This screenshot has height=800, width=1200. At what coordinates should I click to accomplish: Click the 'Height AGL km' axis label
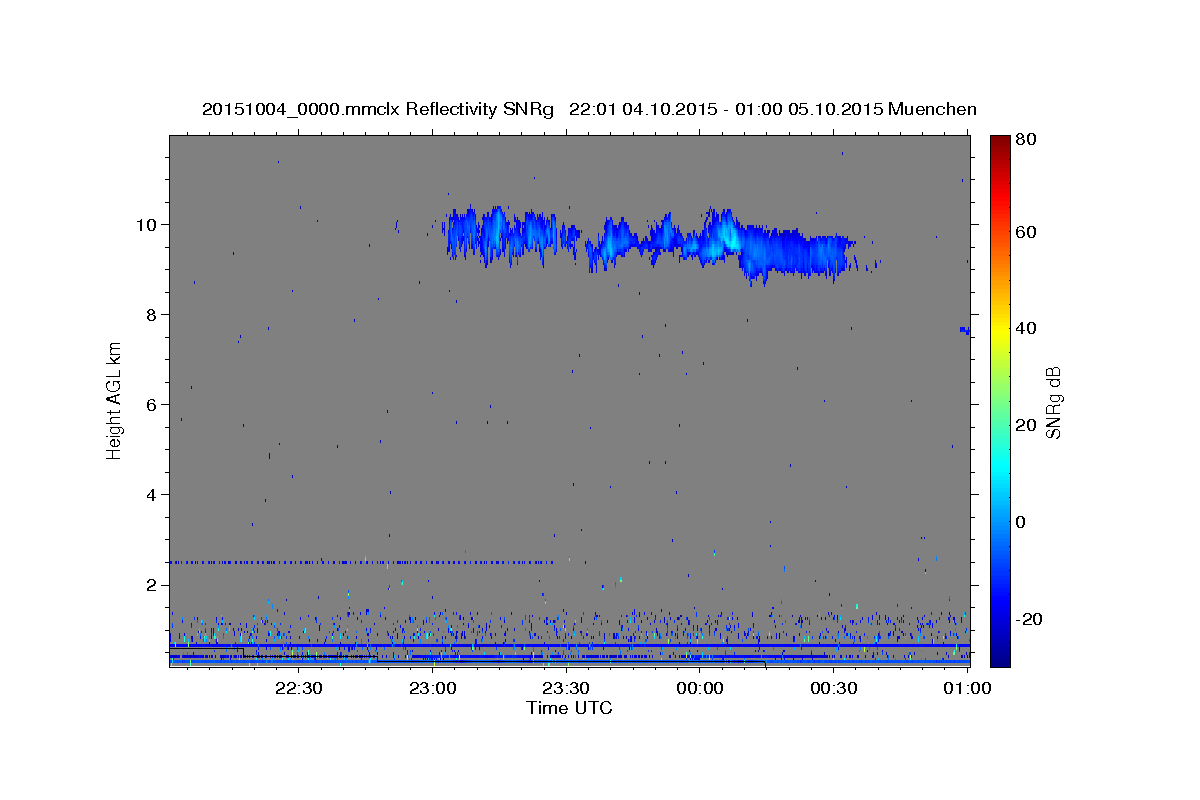coord(114,400)
